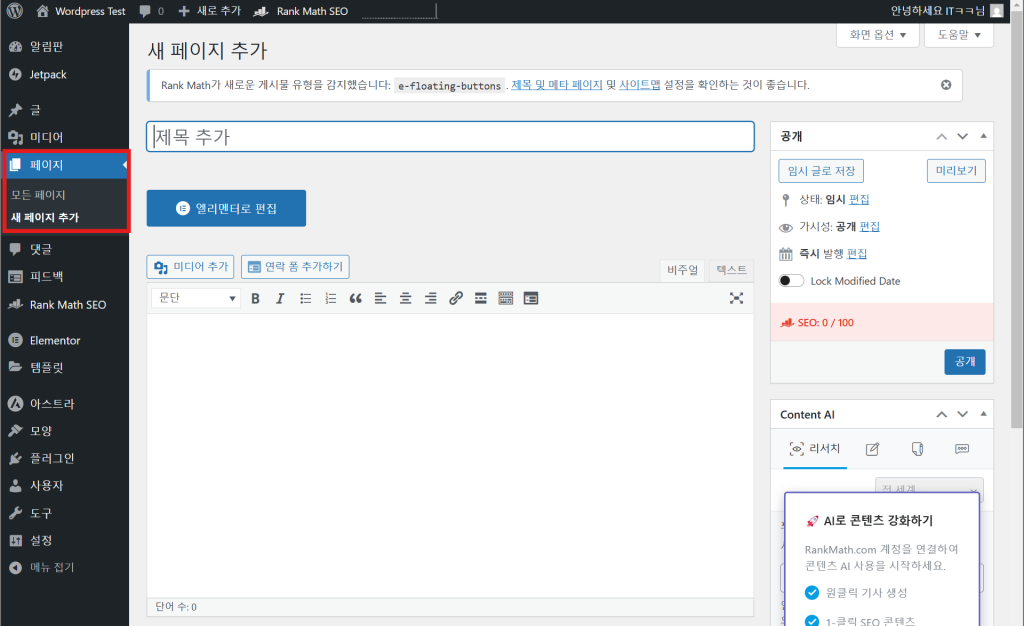
Task: Open 모든 페이지 submenu
Action: (38, 195)
